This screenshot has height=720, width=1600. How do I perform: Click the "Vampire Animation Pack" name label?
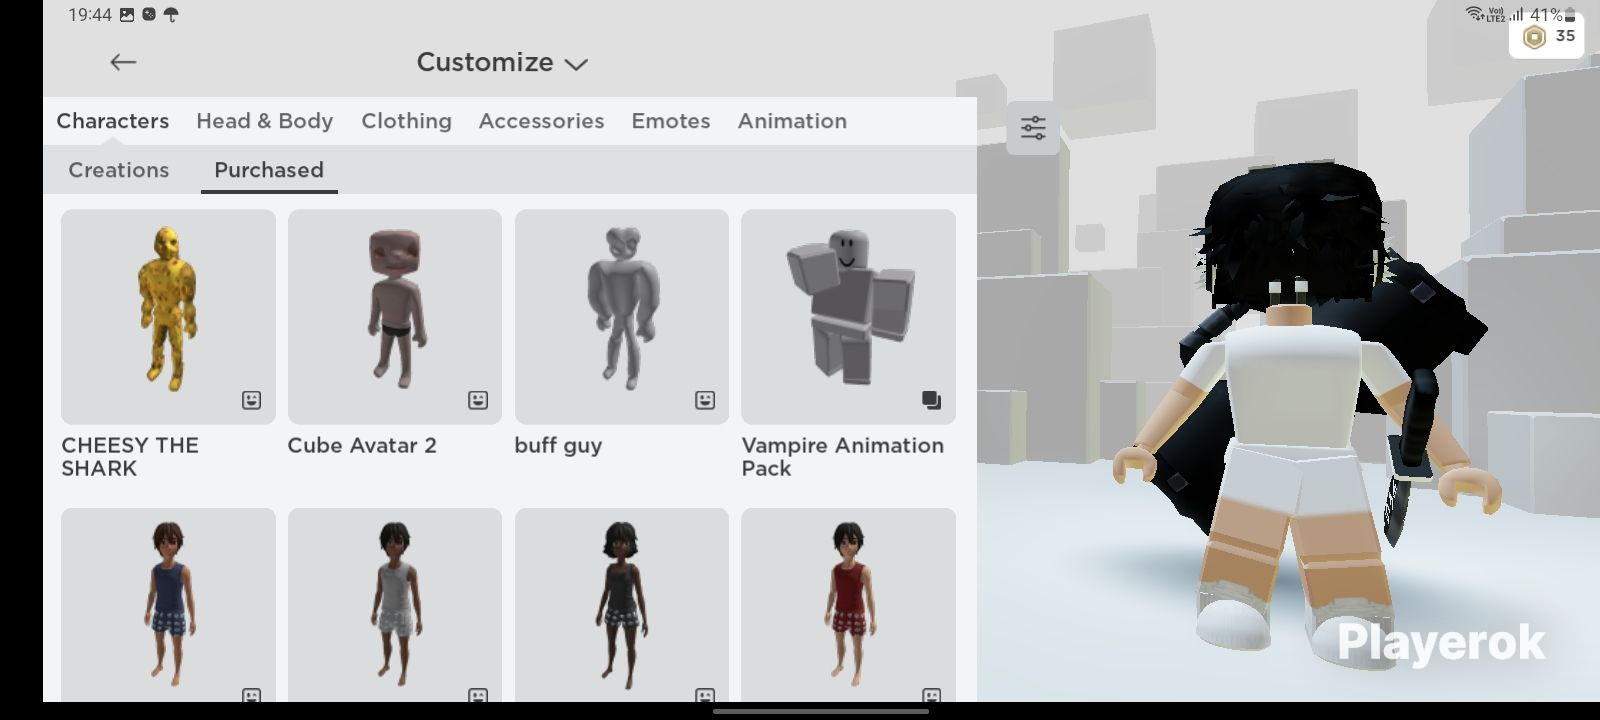842,457
